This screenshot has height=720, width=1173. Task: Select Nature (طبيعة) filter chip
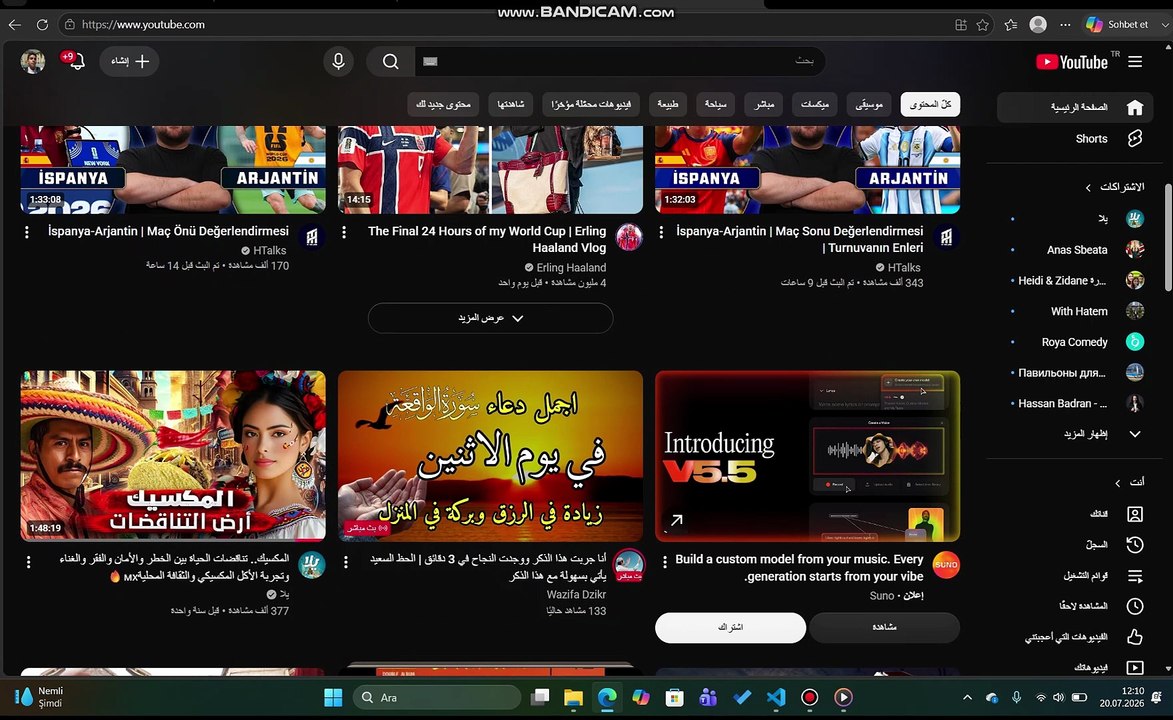pos(668,105)
